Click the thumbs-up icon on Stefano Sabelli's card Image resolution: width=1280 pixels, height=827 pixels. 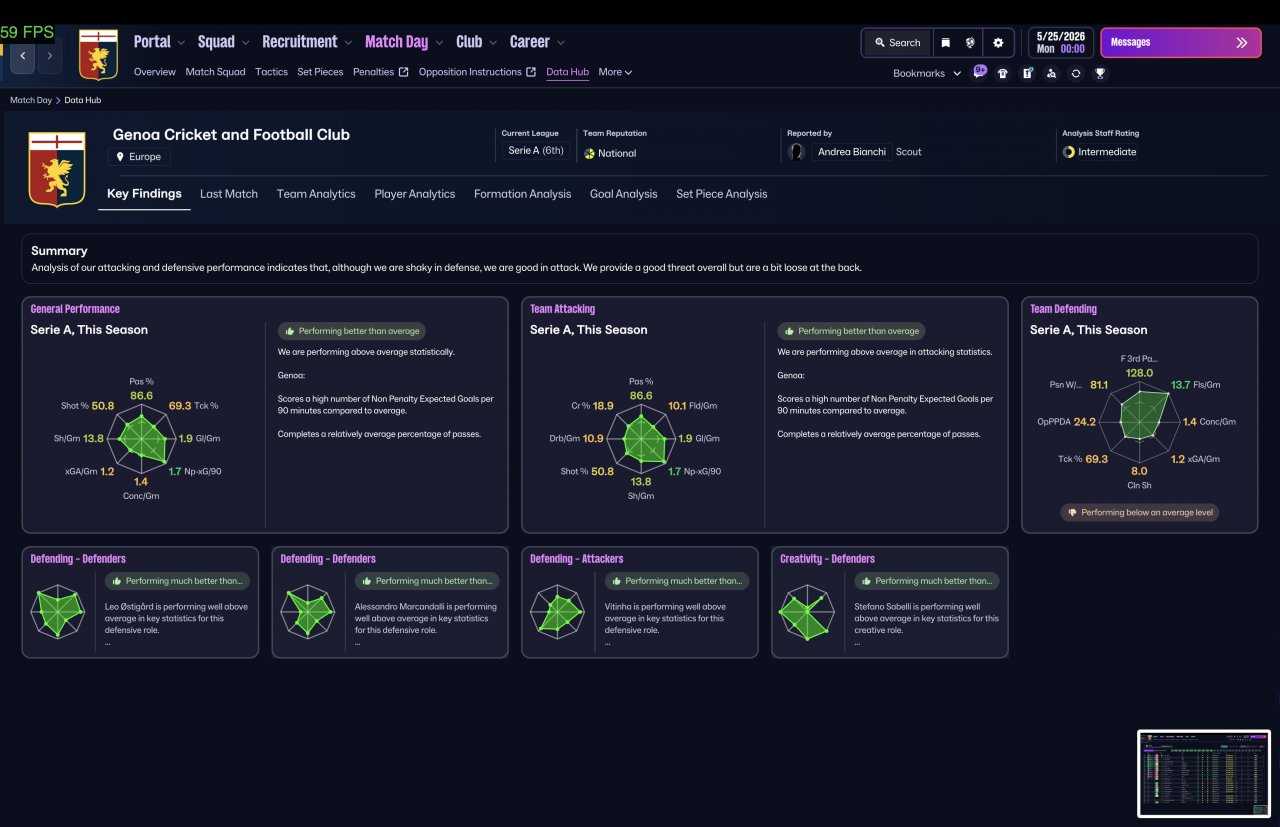865,581
